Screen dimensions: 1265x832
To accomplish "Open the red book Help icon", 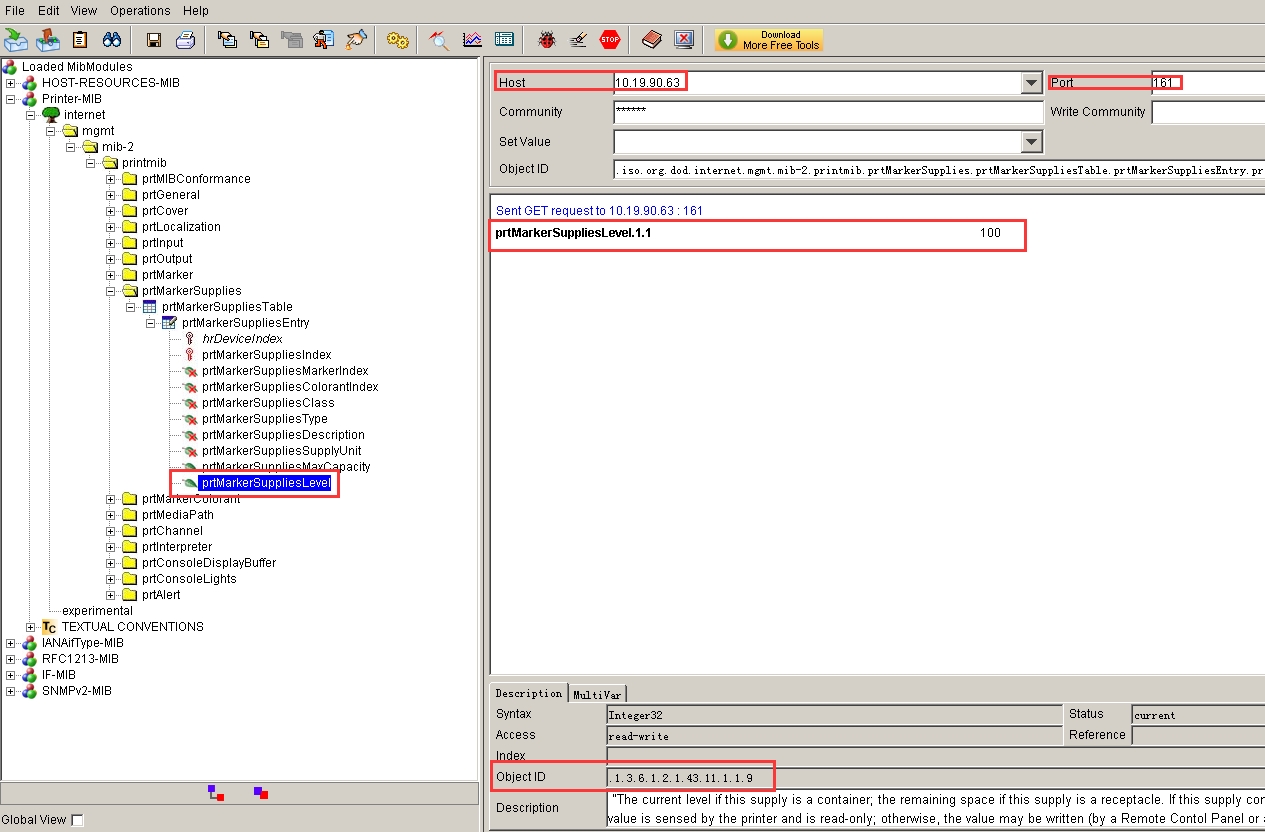I will [x=652, y=40].
